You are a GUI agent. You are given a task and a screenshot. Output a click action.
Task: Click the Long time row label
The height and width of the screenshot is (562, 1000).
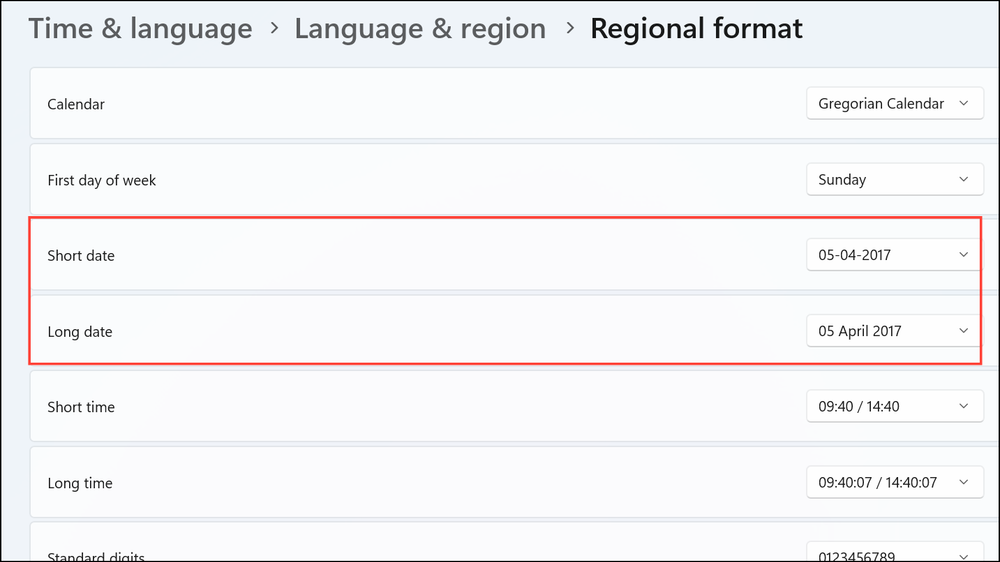tap(80, 483)
